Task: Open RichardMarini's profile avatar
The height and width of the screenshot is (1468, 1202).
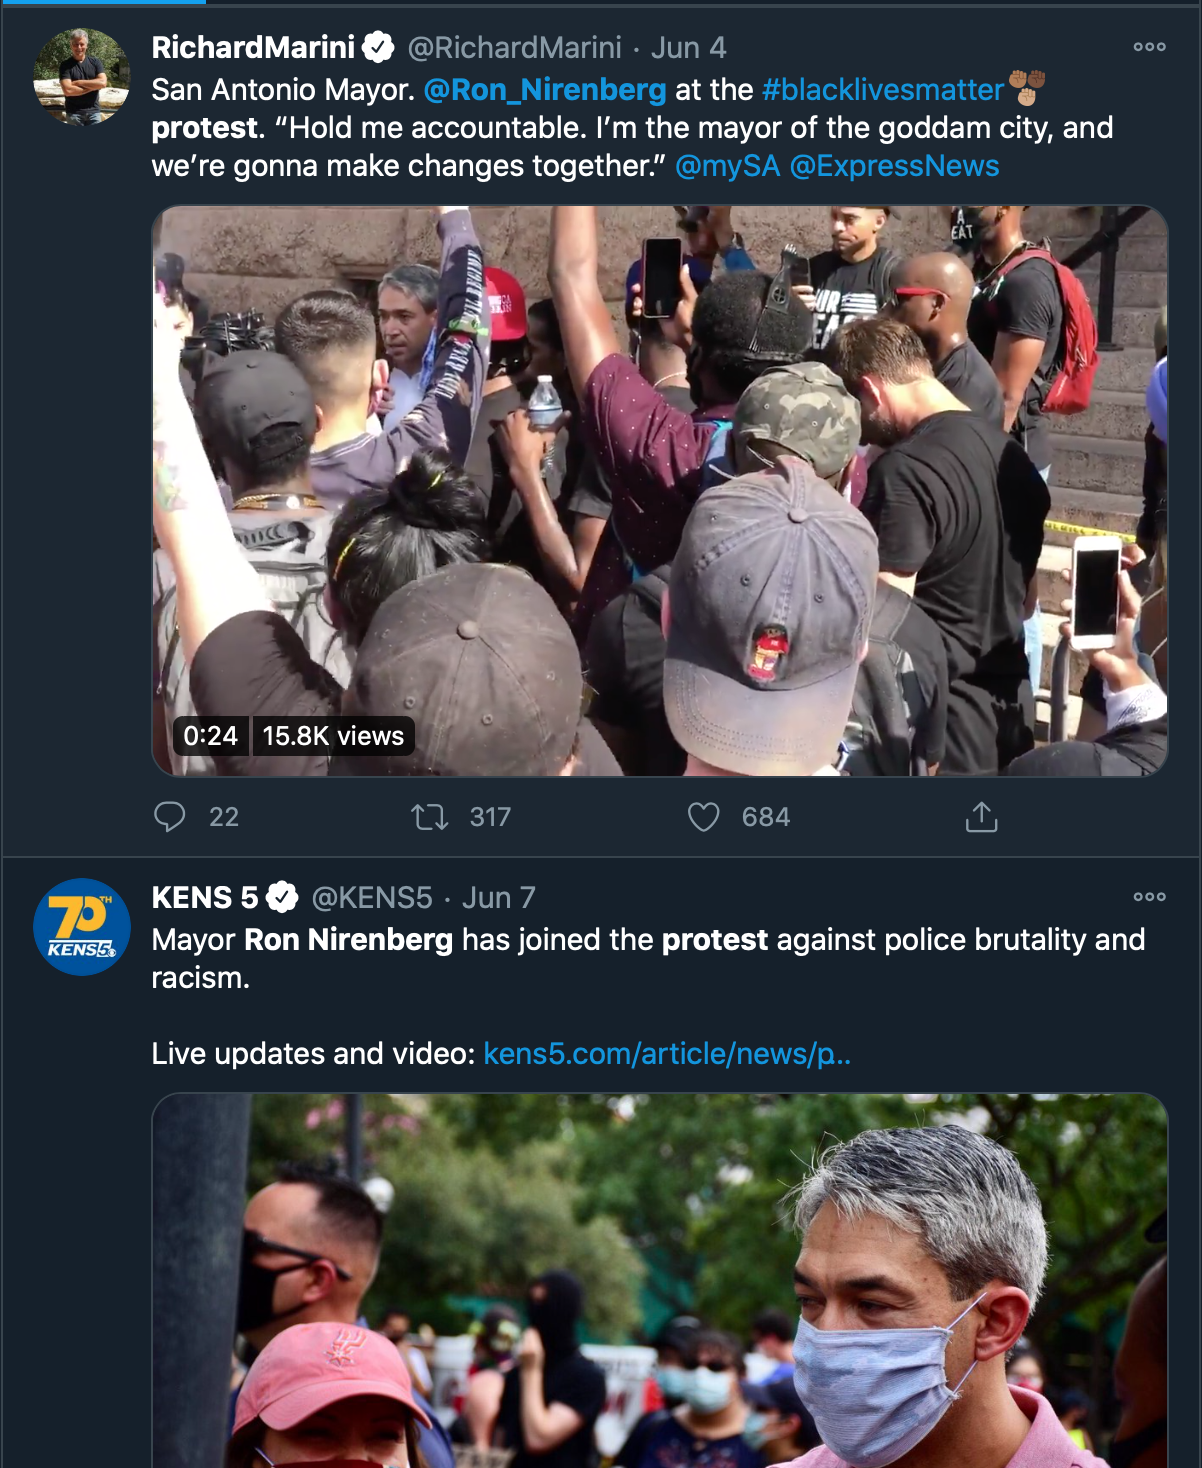Action: coord(82,76)
